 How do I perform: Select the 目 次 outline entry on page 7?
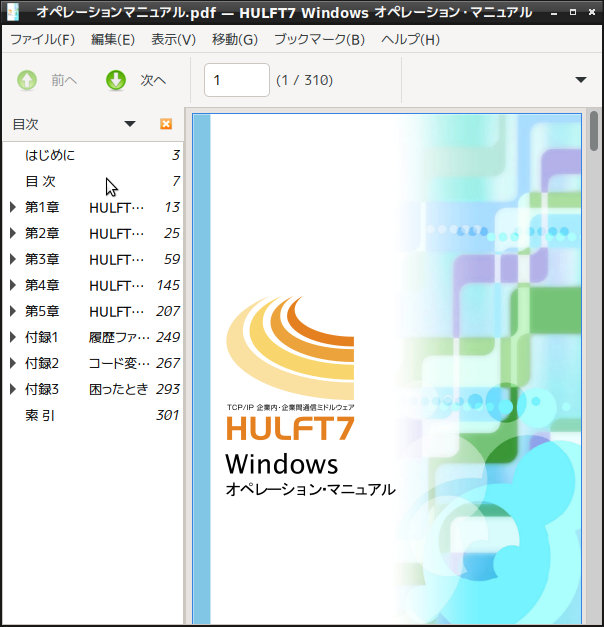pos(92,181)
